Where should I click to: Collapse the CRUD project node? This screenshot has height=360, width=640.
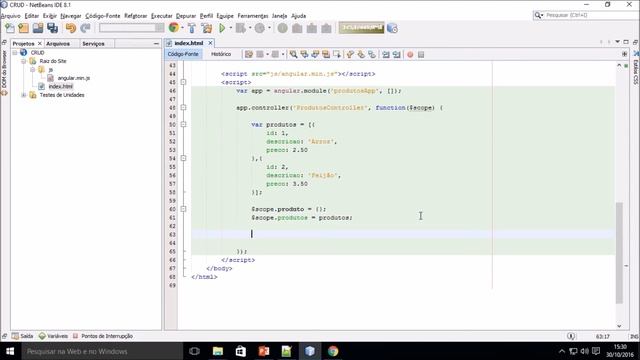[x=15, y=53]
